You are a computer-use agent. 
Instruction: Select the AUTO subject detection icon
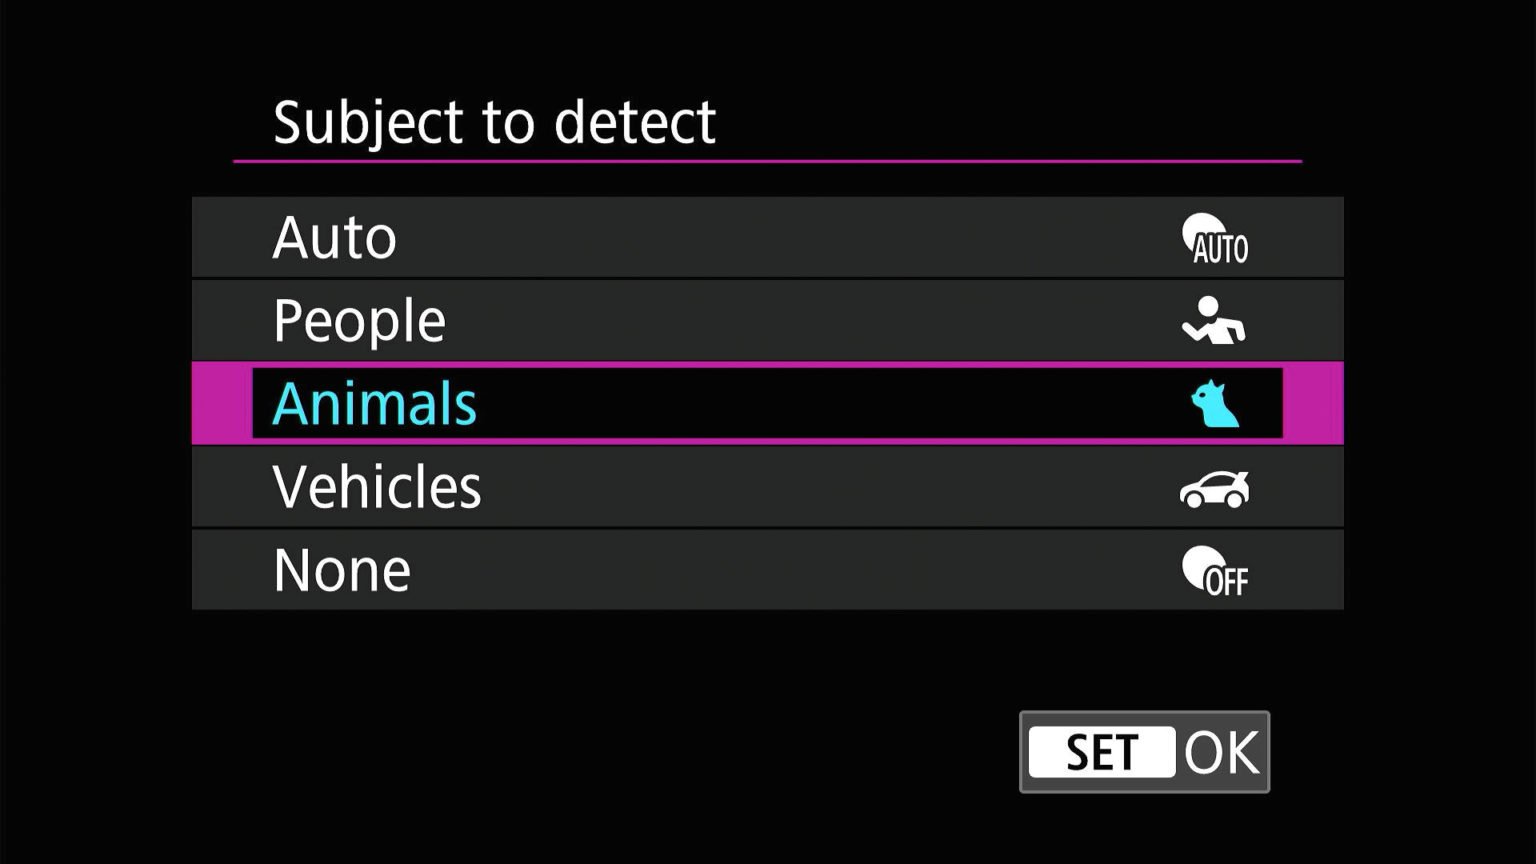pyautogui.click(x=1215, y=237)
